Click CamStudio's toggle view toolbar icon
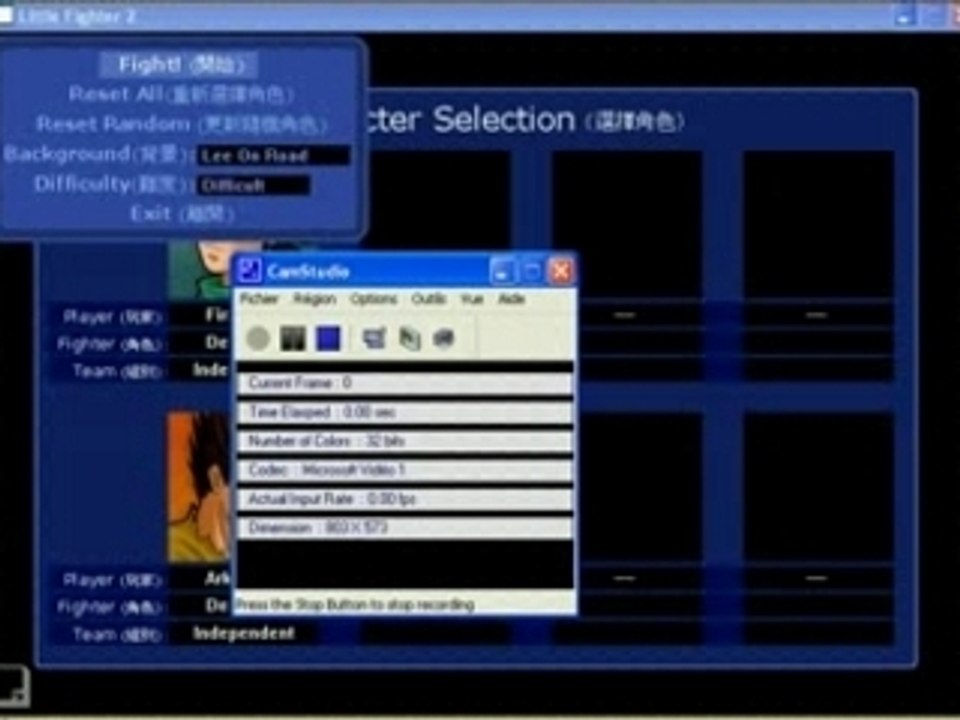The image size is (960, 720). tap(373, 338)
